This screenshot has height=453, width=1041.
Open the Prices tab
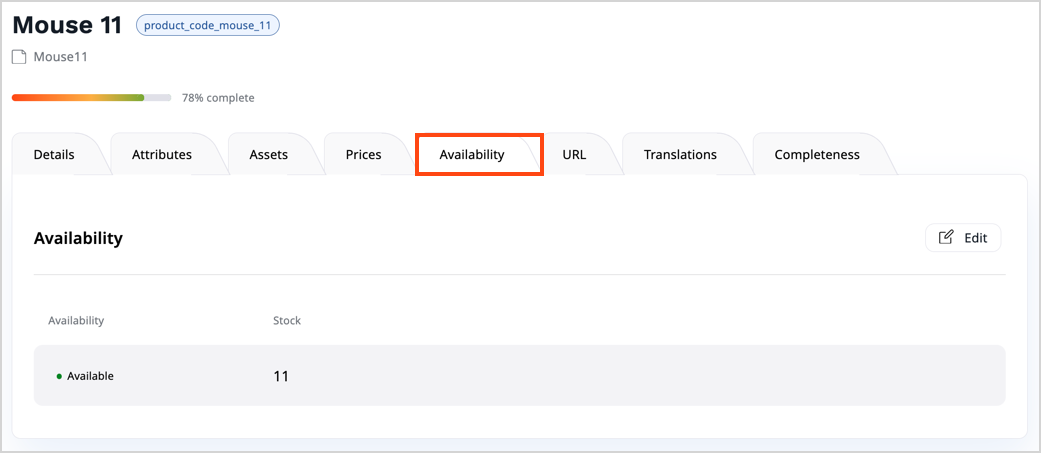(x=364, y=155)
